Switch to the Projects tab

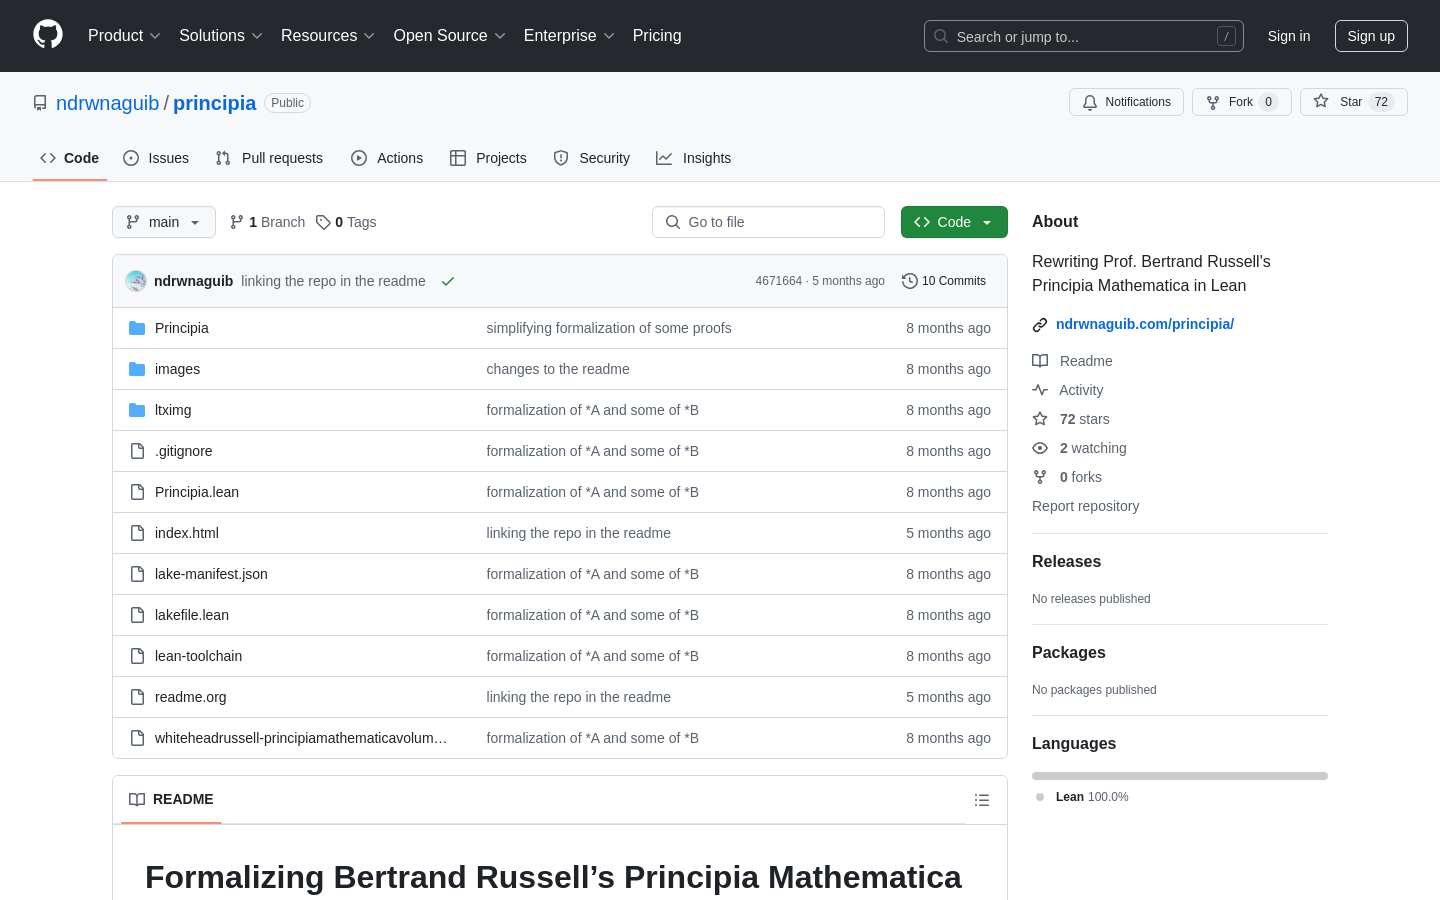(x=488, y=158)
